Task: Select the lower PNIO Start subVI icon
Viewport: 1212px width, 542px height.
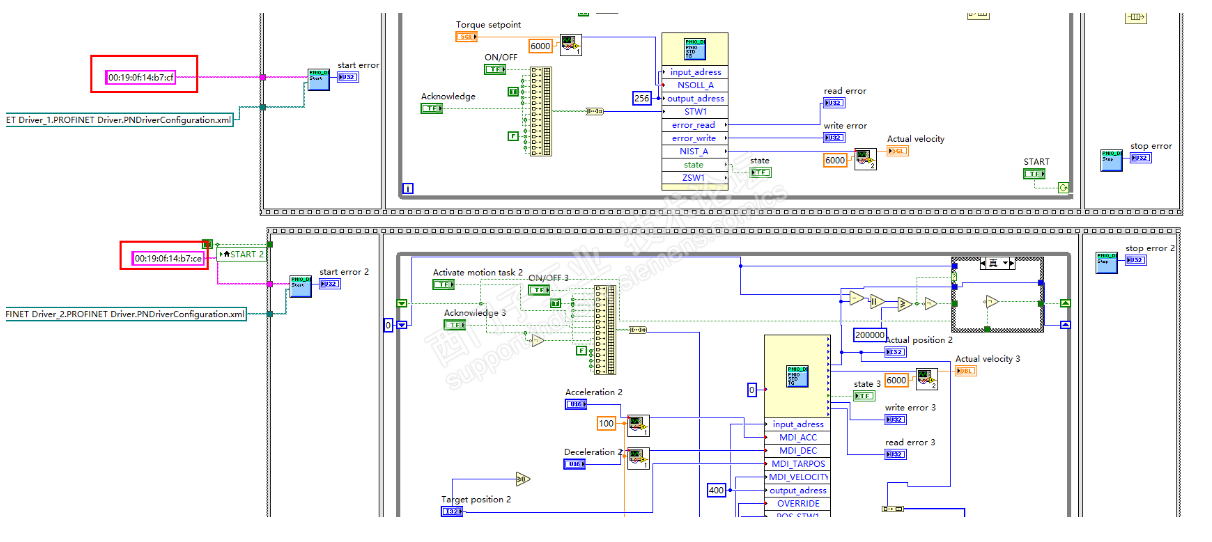Action: [x=300, y=286]
